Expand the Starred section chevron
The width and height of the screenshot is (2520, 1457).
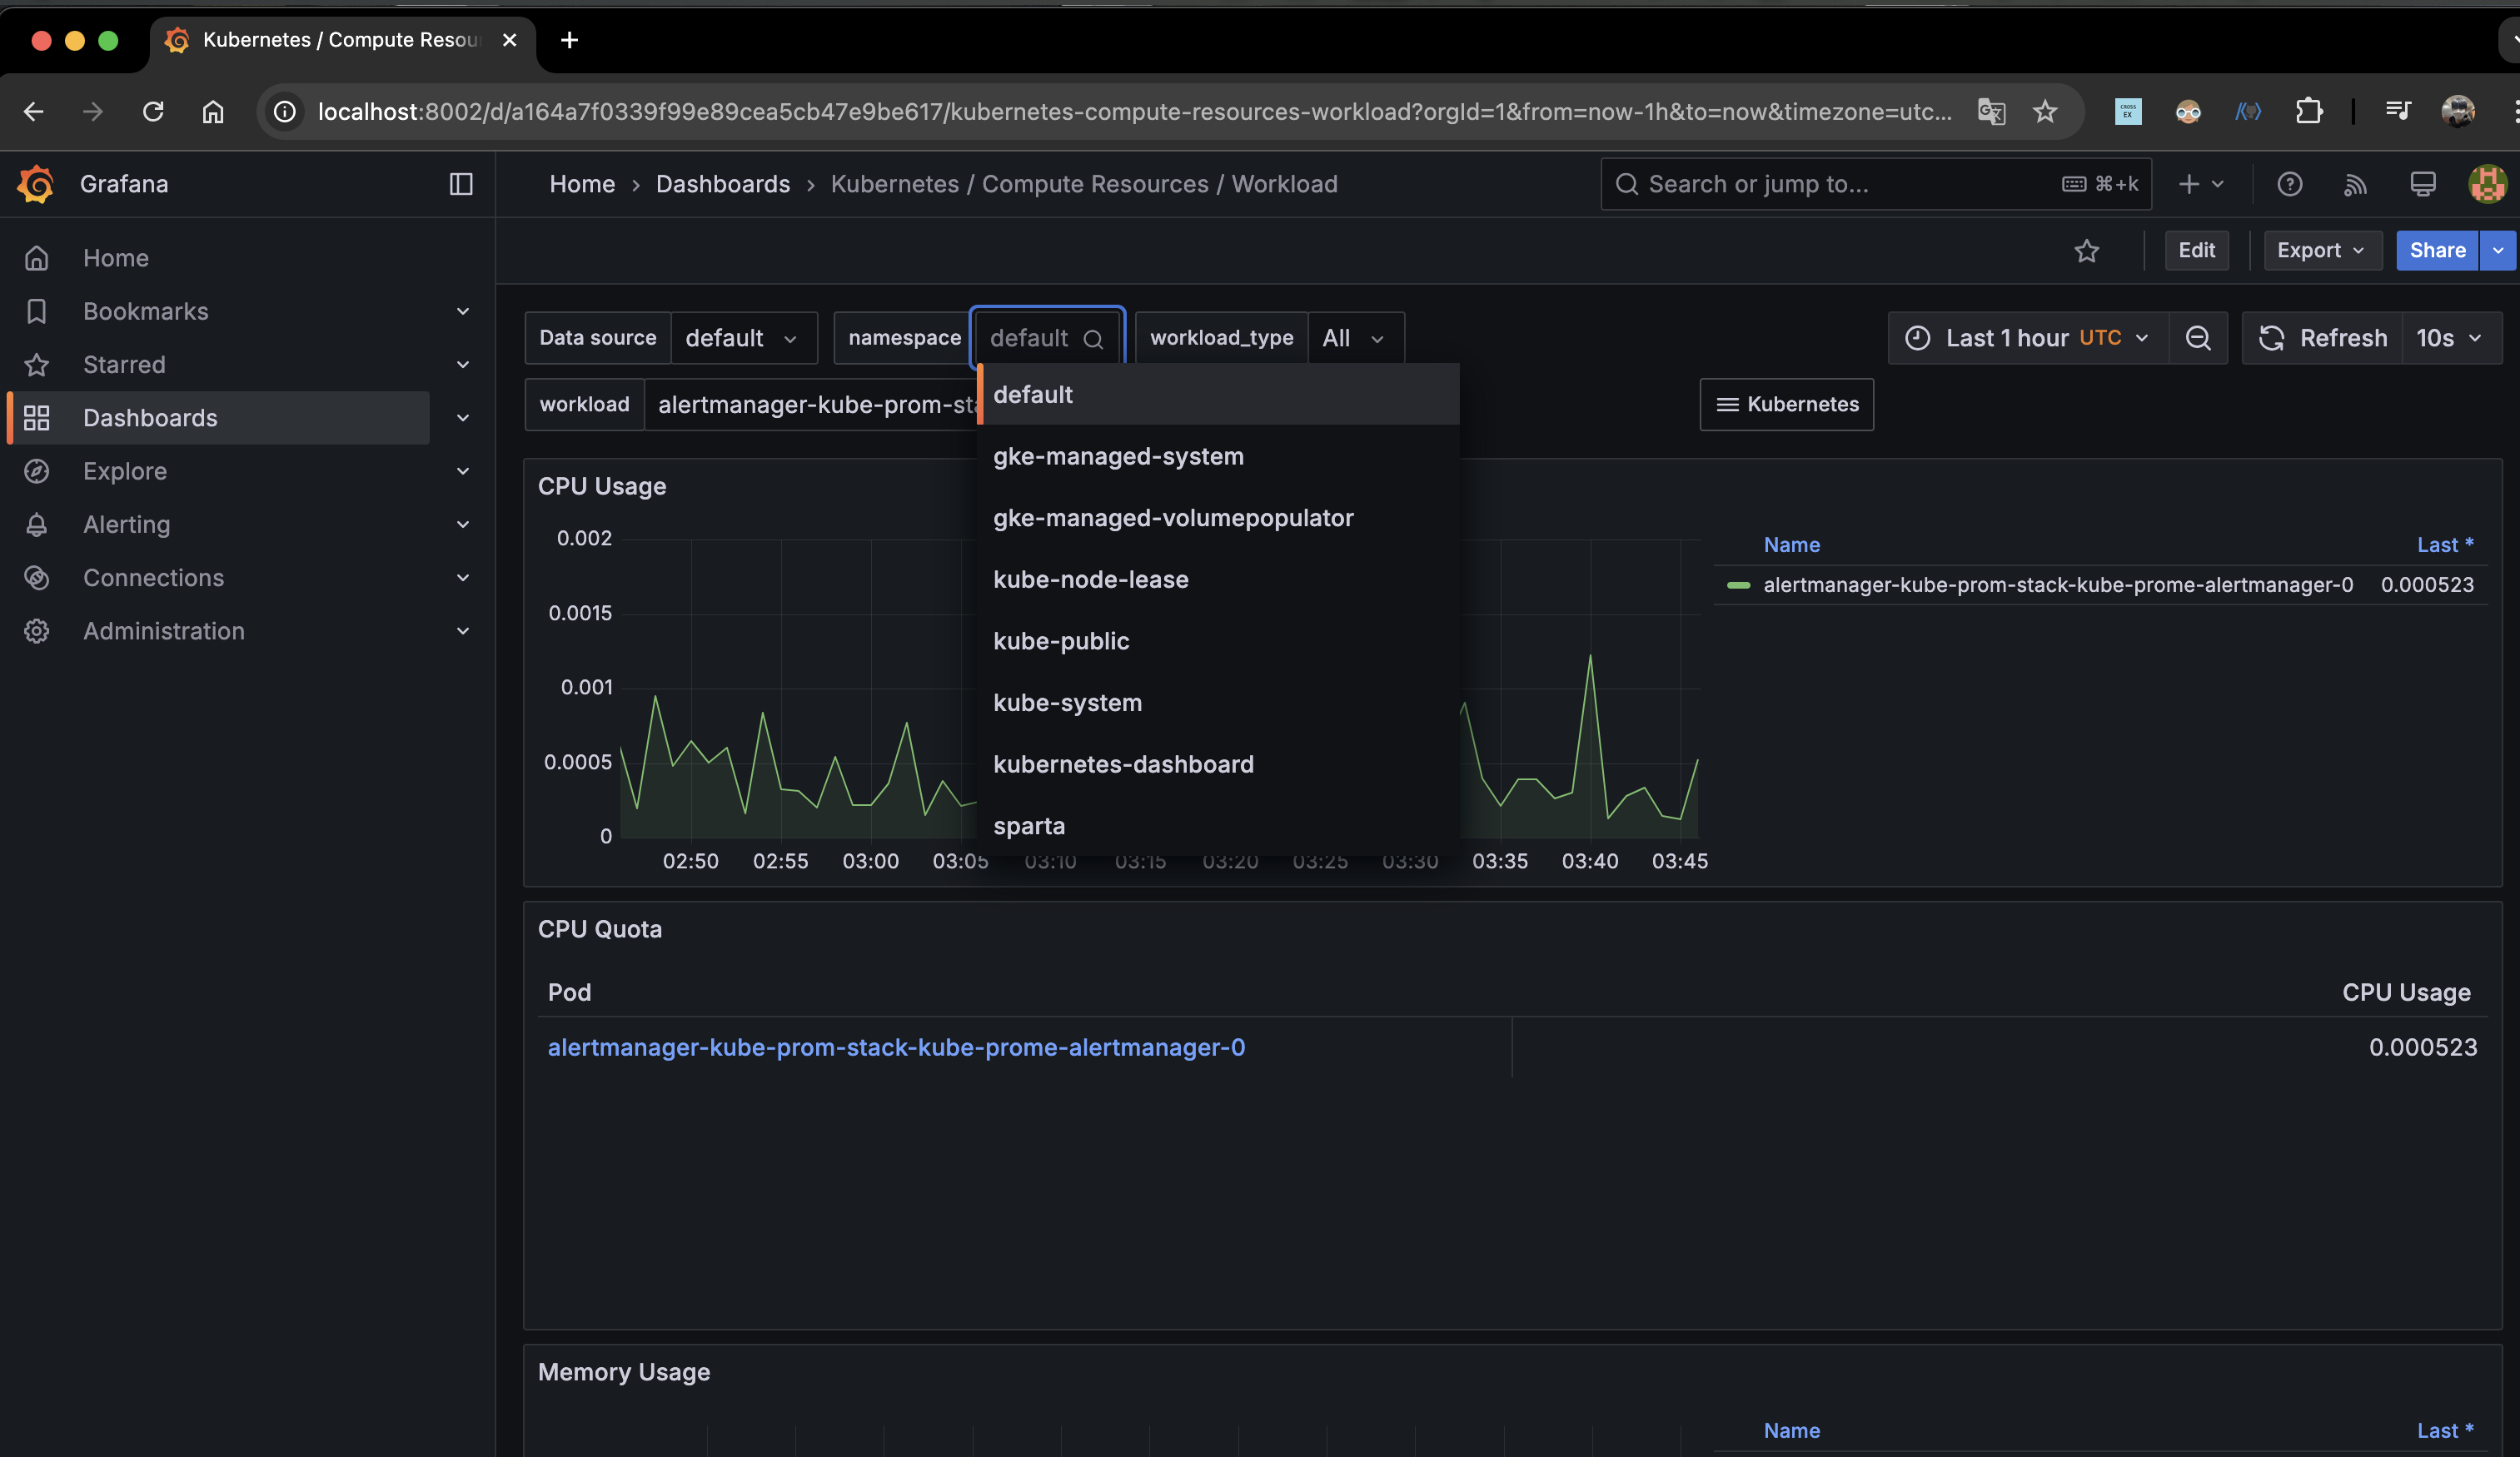[463, 364]
